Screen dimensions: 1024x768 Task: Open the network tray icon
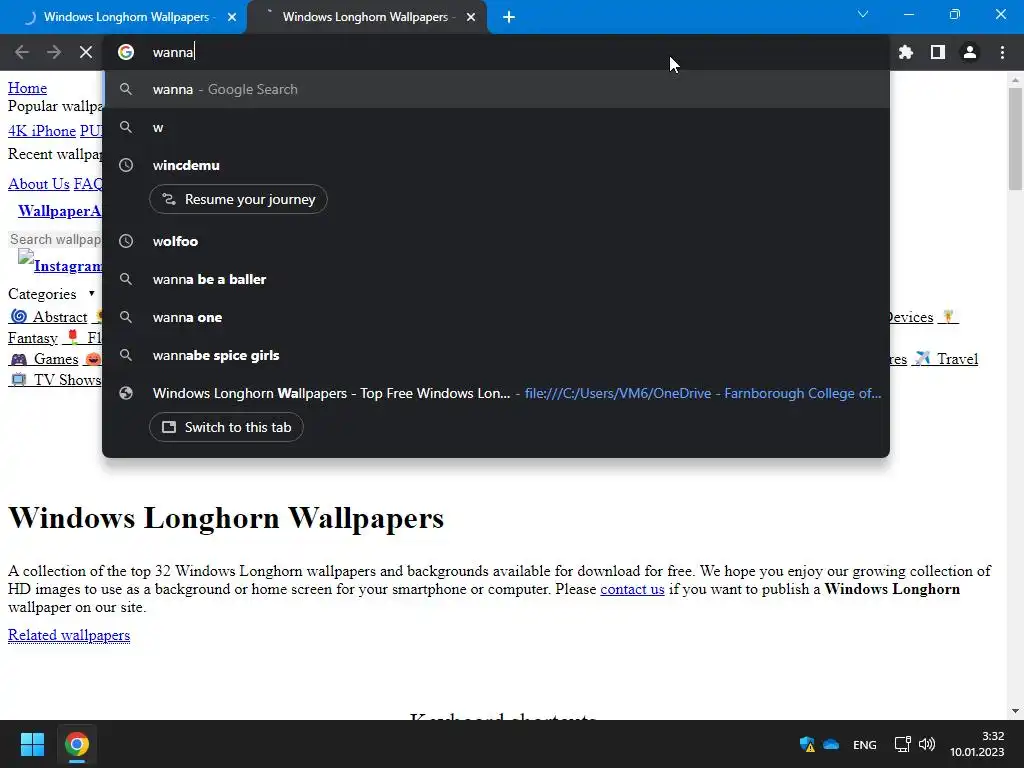[x=903, y=744]
